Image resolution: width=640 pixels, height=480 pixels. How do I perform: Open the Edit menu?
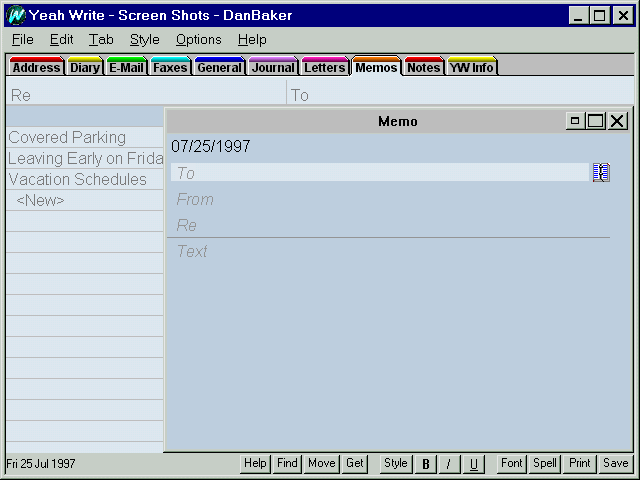(x=61, y=40)
